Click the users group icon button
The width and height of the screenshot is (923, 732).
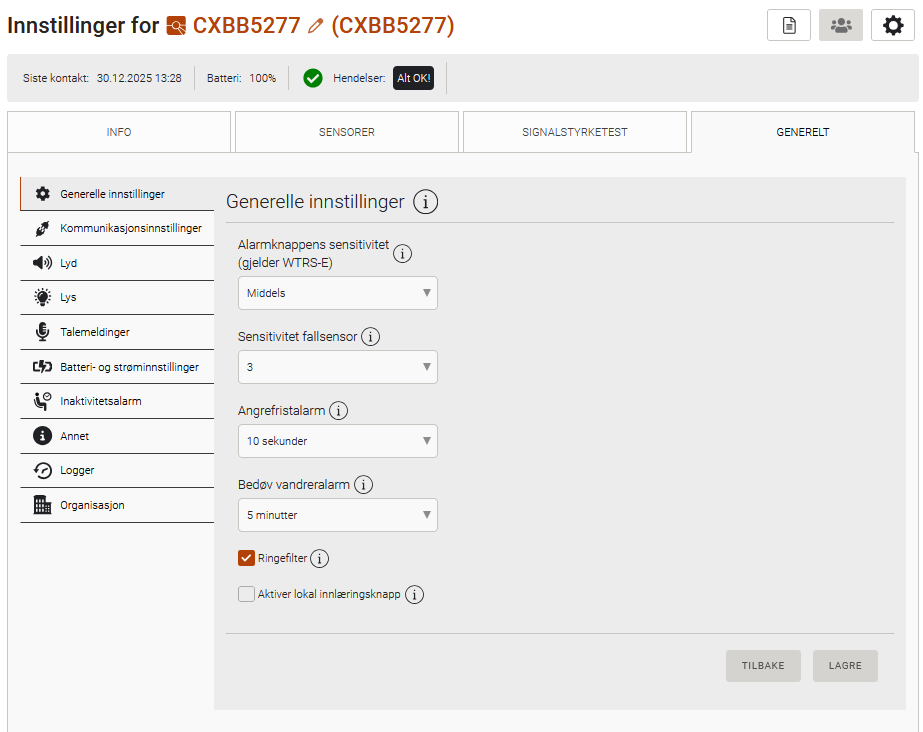[x=841, y=26]
